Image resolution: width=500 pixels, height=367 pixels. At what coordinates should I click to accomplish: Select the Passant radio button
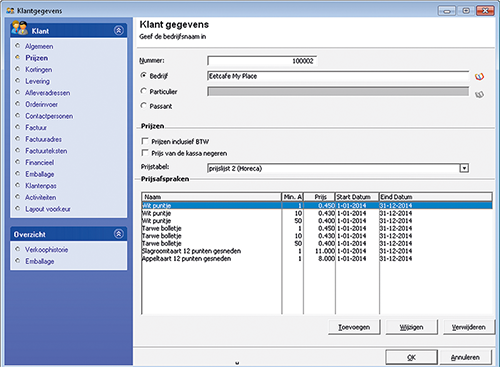[x=144, y=106]
